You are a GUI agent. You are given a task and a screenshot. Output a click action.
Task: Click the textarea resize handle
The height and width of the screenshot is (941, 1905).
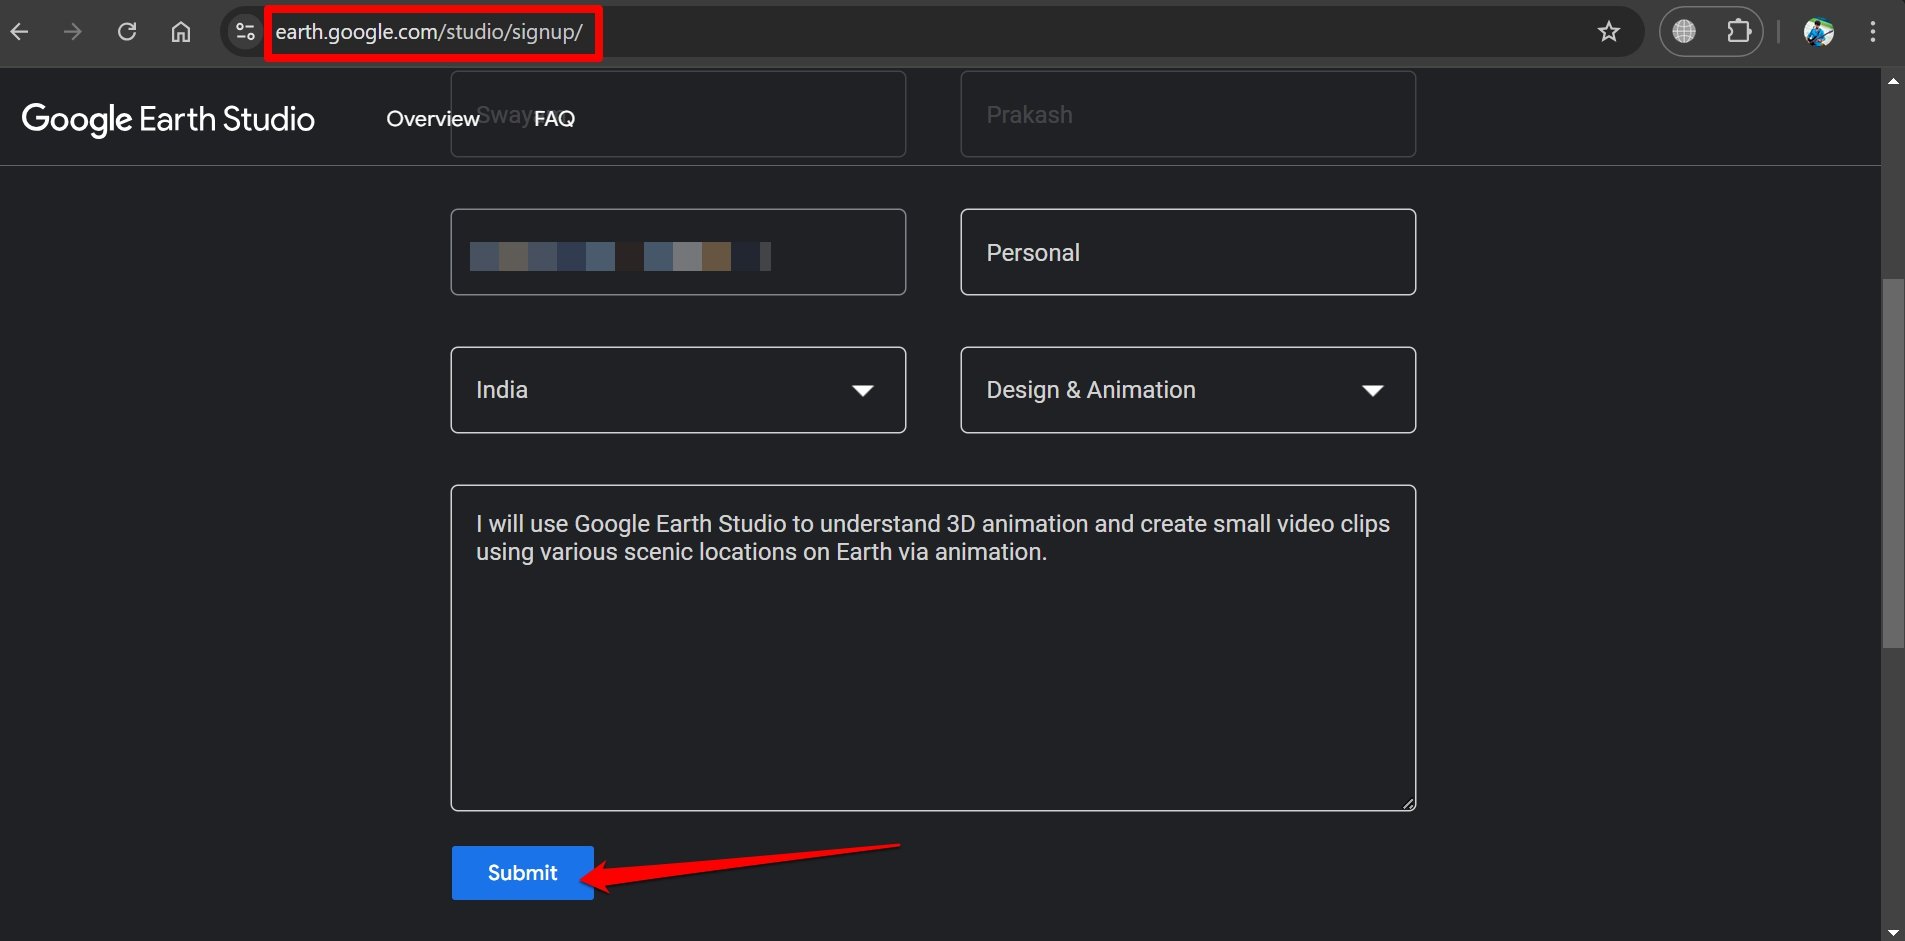1408,803
